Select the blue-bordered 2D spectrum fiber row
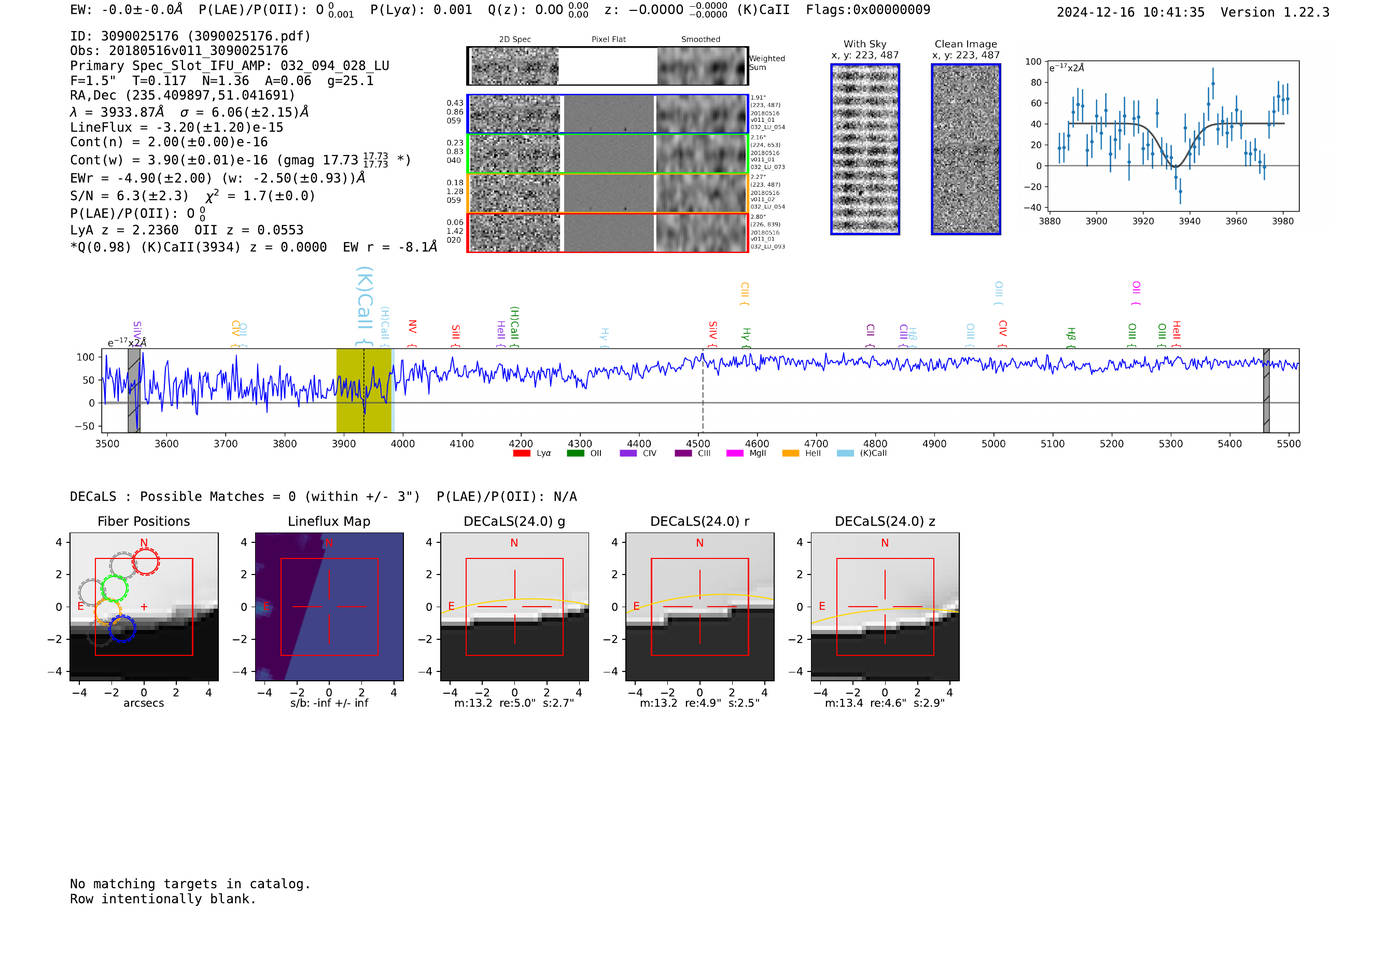The image size is (1400, 953). (608, 114)
